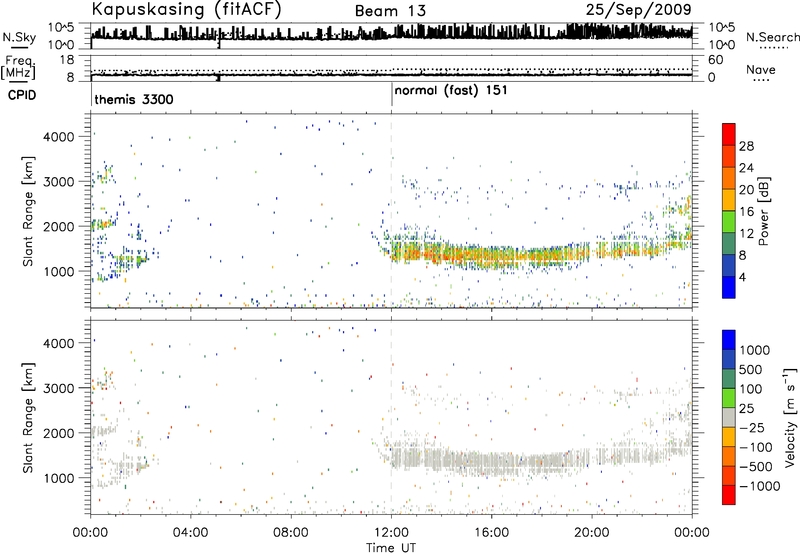Click the red bottom of the velocity colorbar
Screen dimensions: 800x554
(x=729, y=495)
